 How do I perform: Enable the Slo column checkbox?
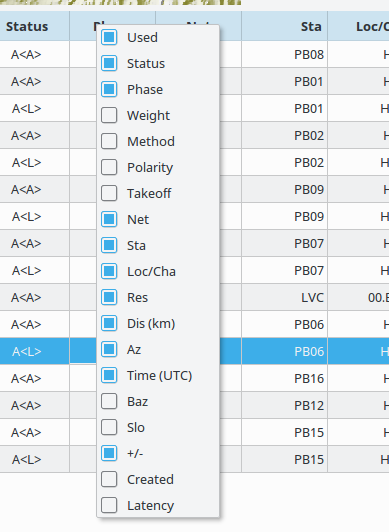coord(109,428)
